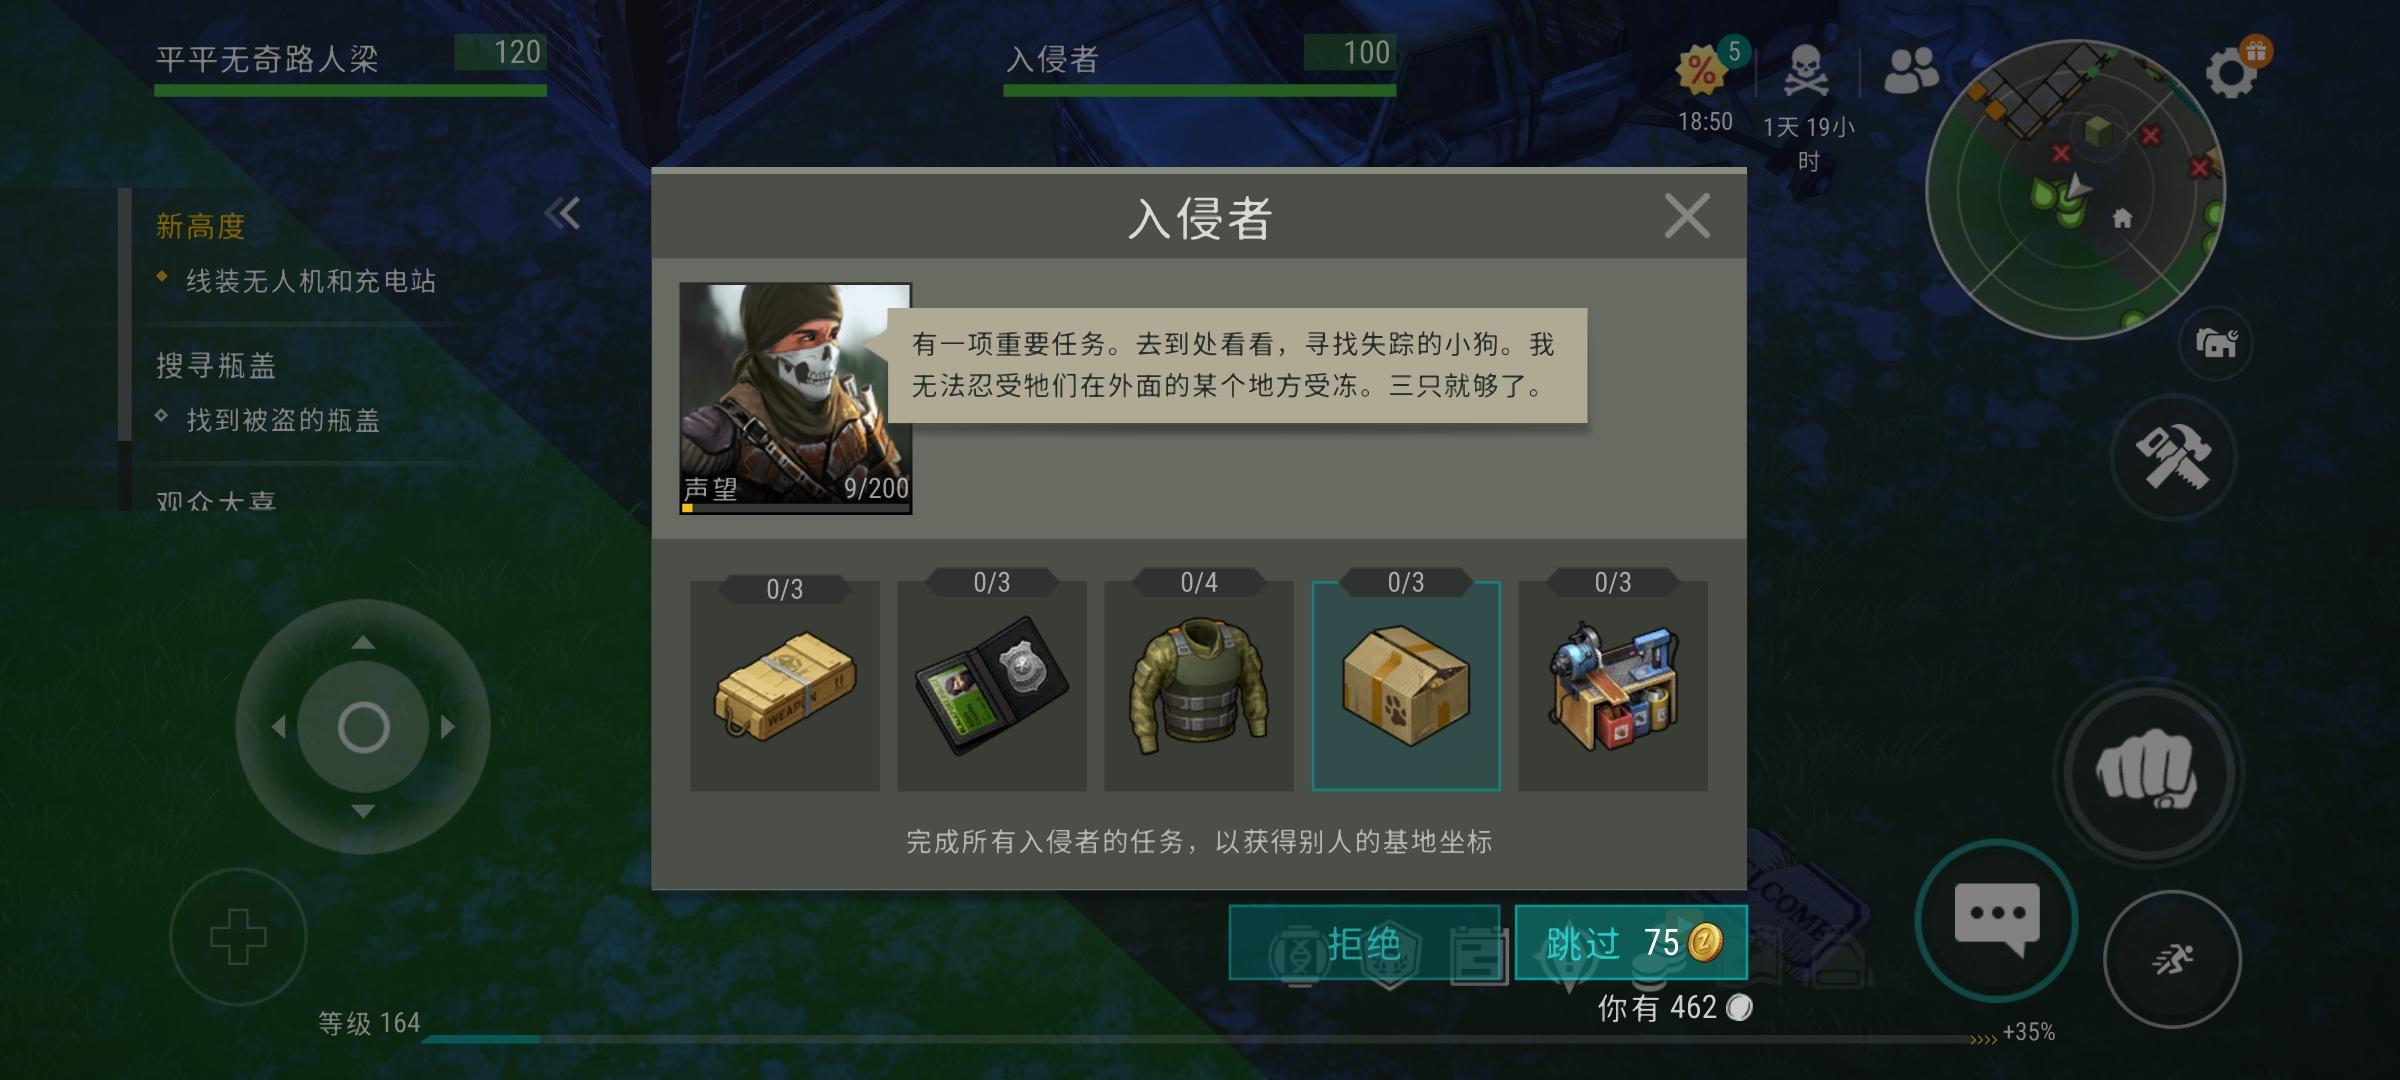This screenshot has height=1080, width=2400.
Task: Collapse the quest list with double chevron
Action: click(562, 213)
